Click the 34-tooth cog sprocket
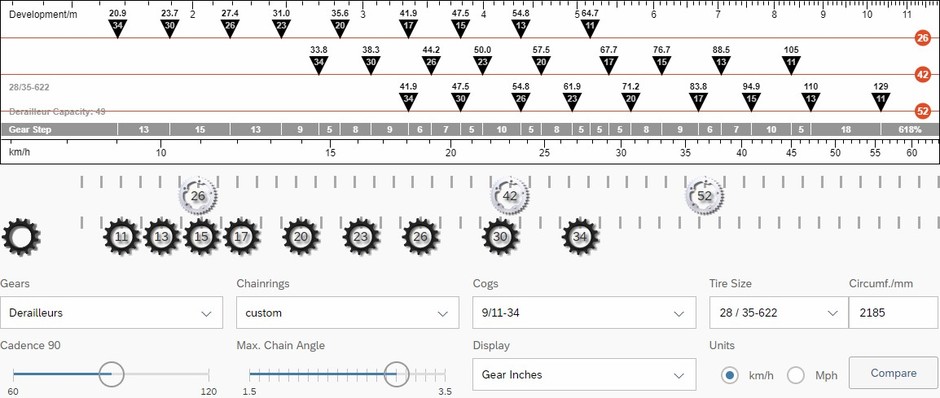 (580, 237)
